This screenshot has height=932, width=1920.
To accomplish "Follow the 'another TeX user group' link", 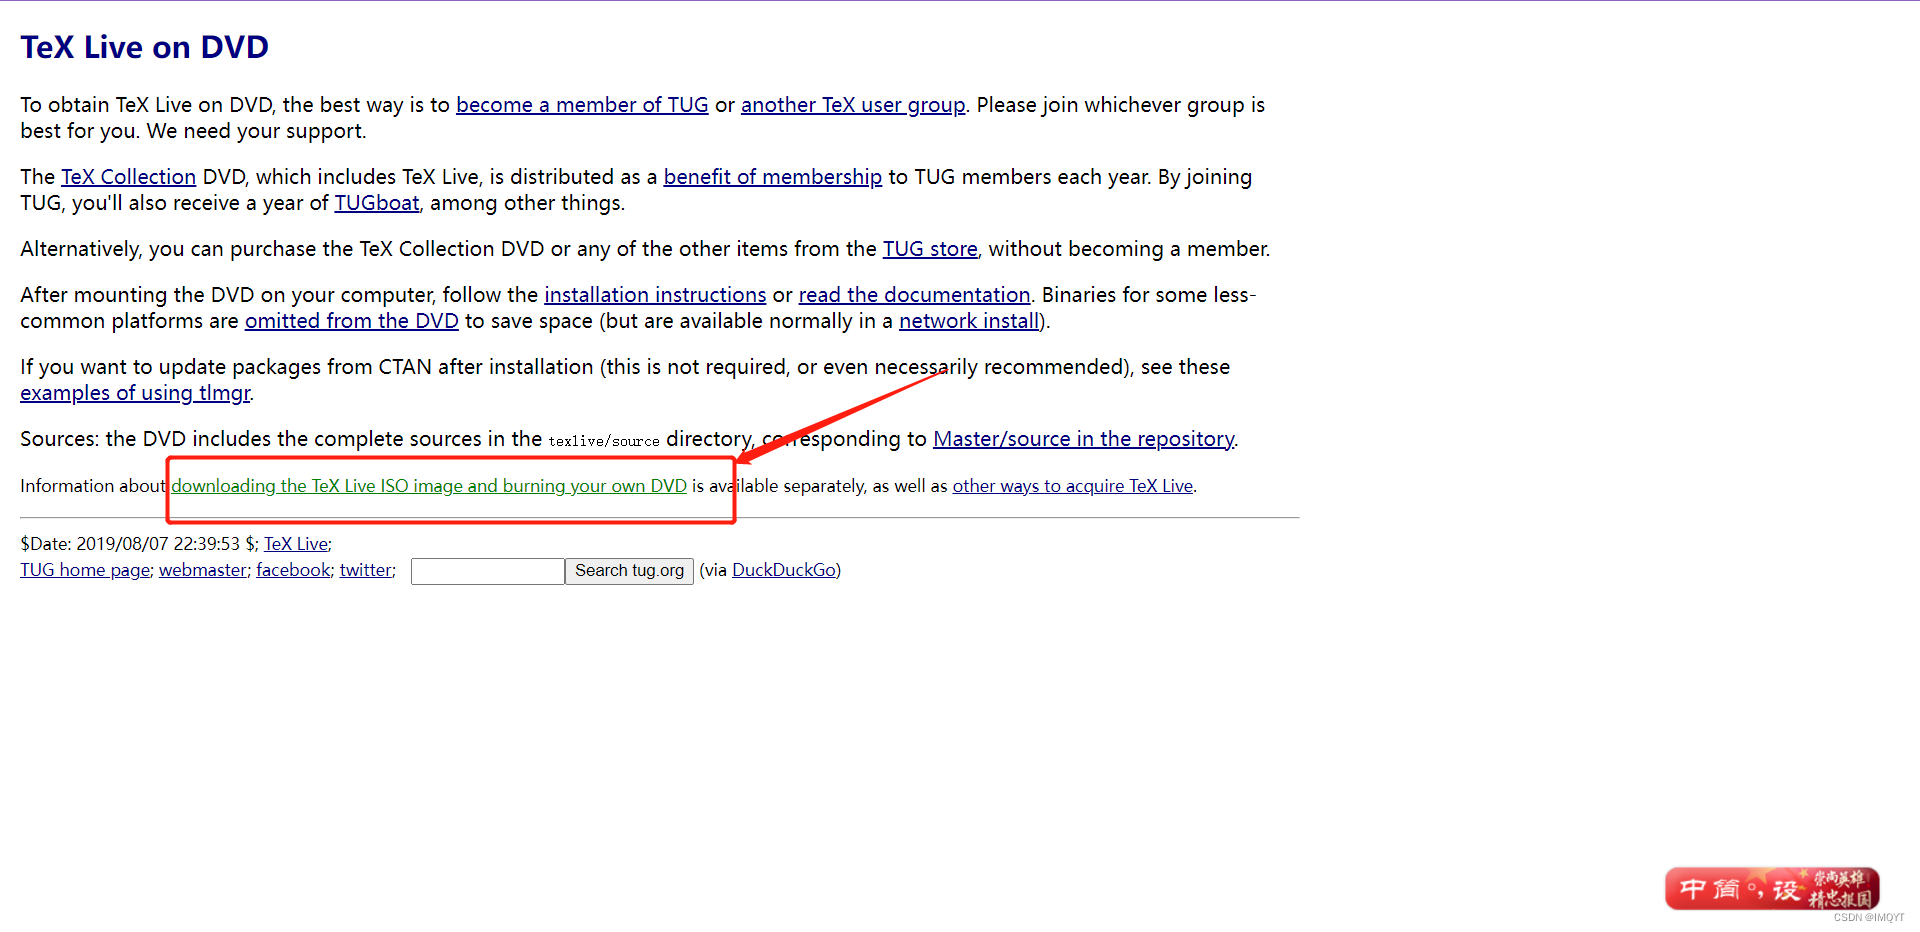I will (x=853, y=105).
